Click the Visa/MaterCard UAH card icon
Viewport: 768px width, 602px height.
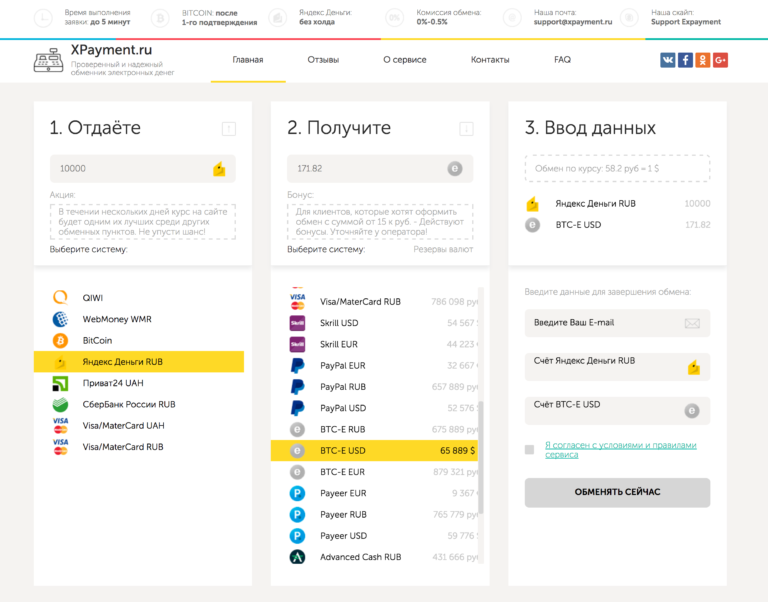[x=60, y=425]
